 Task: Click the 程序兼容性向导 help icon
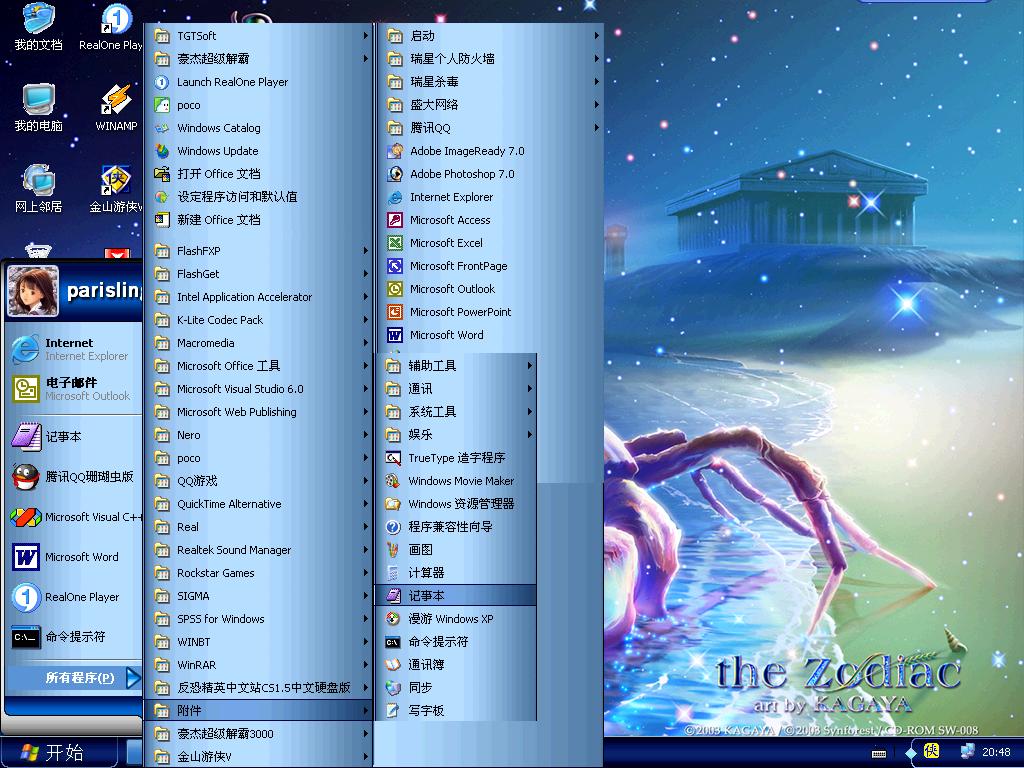pos(392,527)
